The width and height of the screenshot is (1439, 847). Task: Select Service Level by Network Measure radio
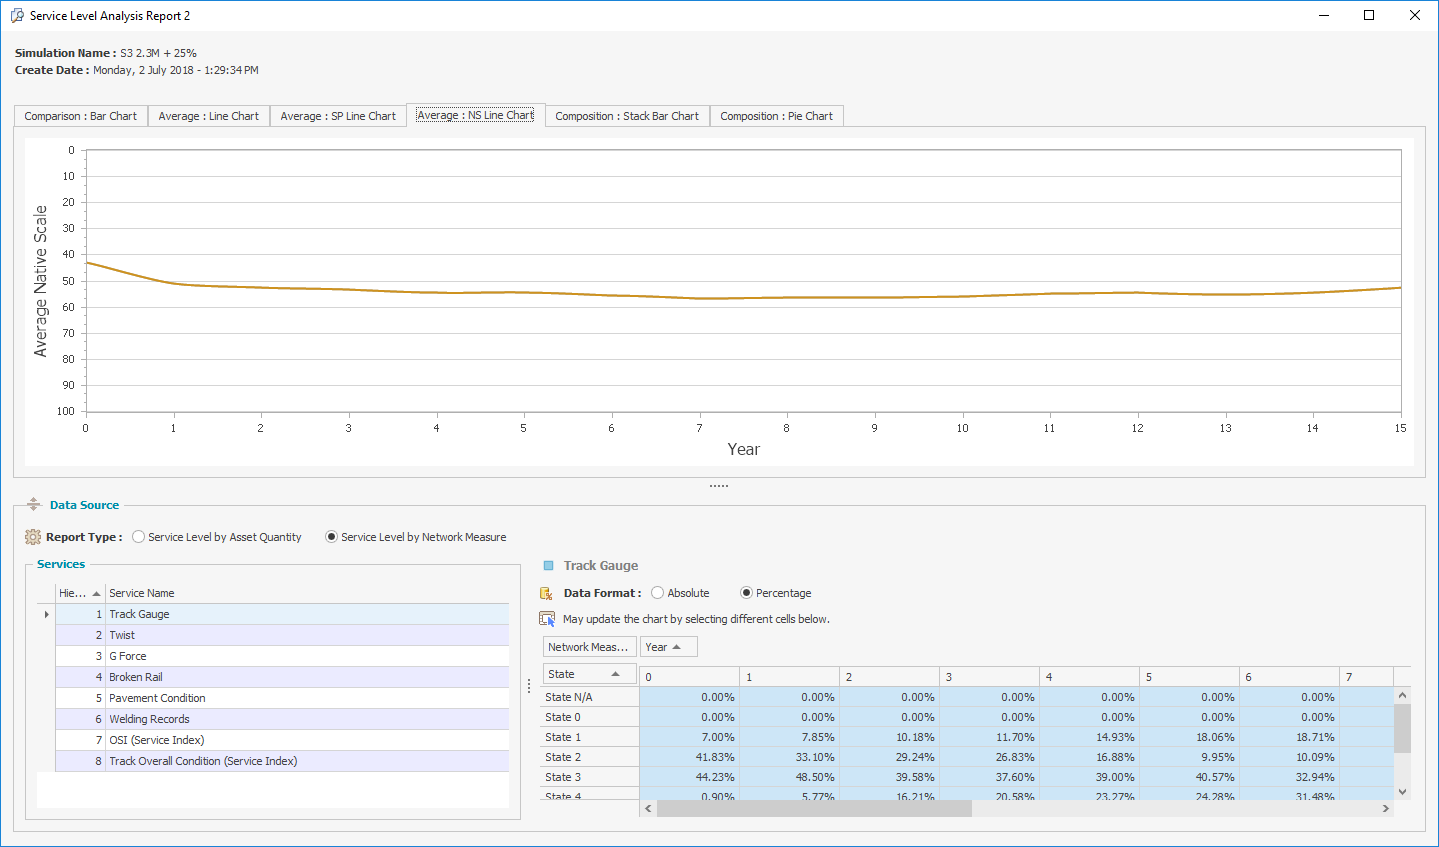(x=332, y=537)
